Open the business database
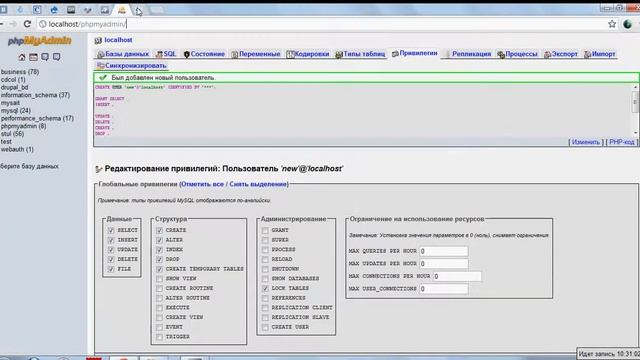Screen dimensions: 640x360 tap(20, 72)
